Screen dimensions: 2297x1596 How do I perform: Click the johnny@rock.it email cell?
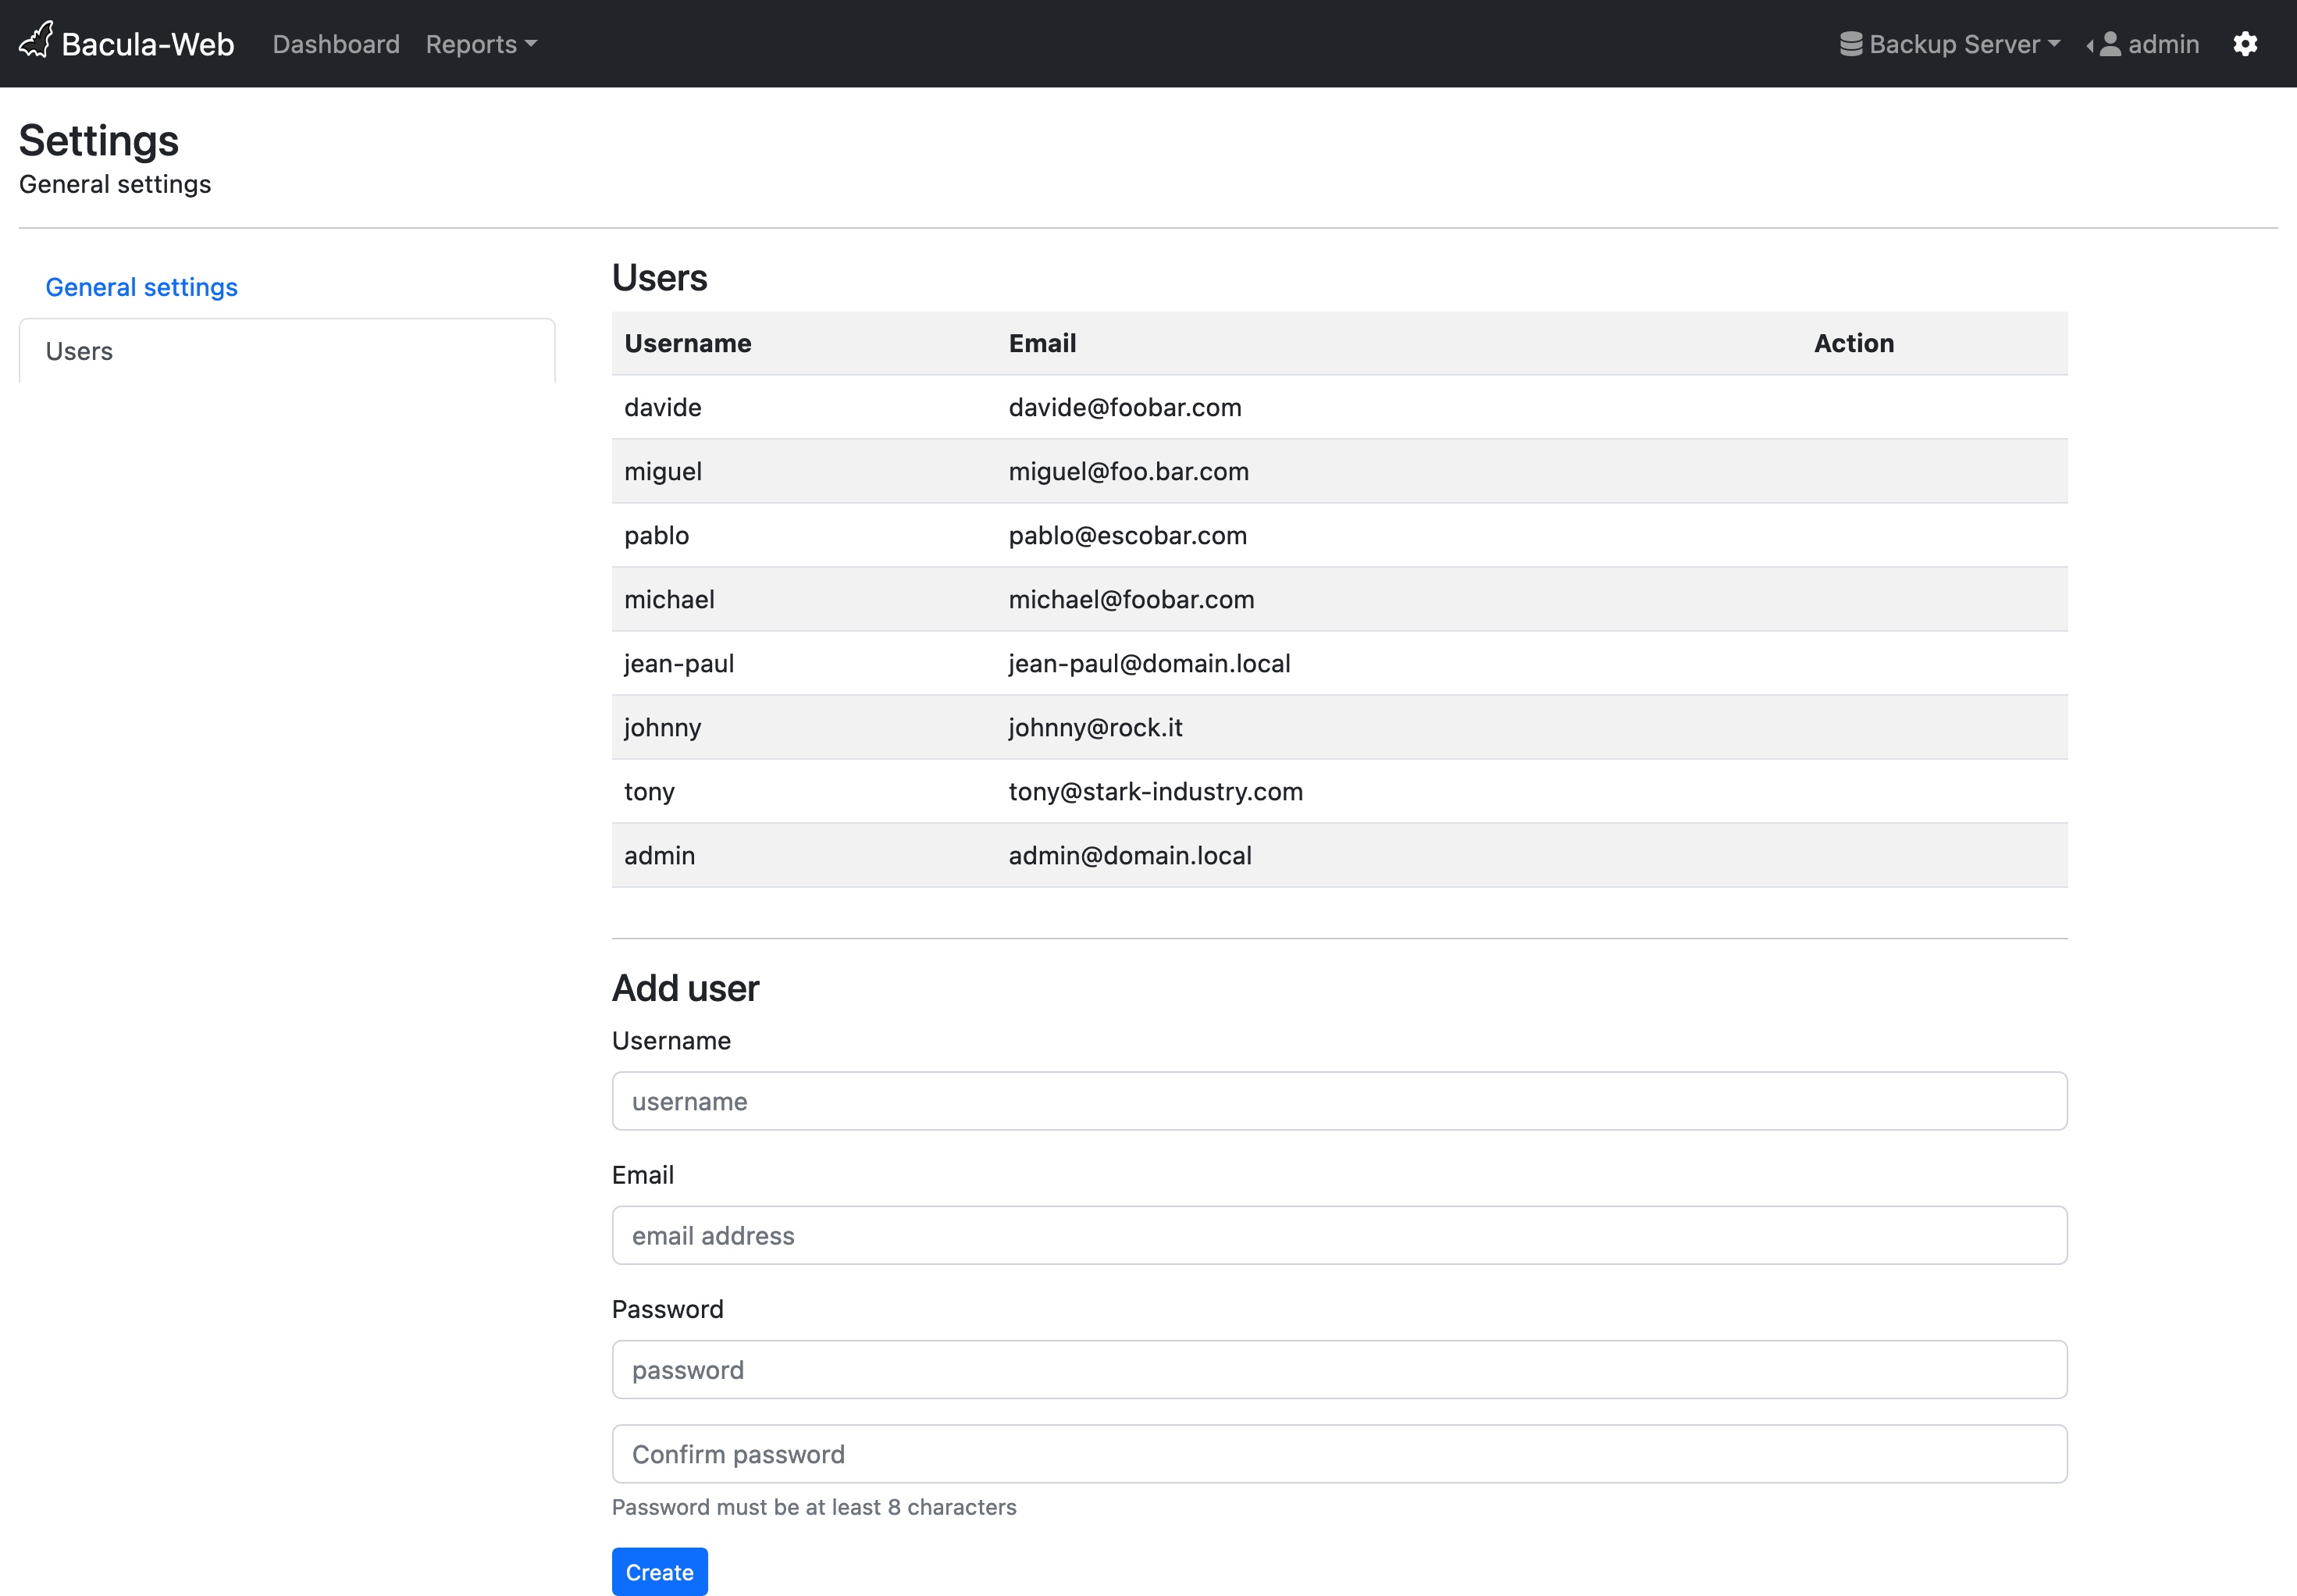click(1095, 727)
